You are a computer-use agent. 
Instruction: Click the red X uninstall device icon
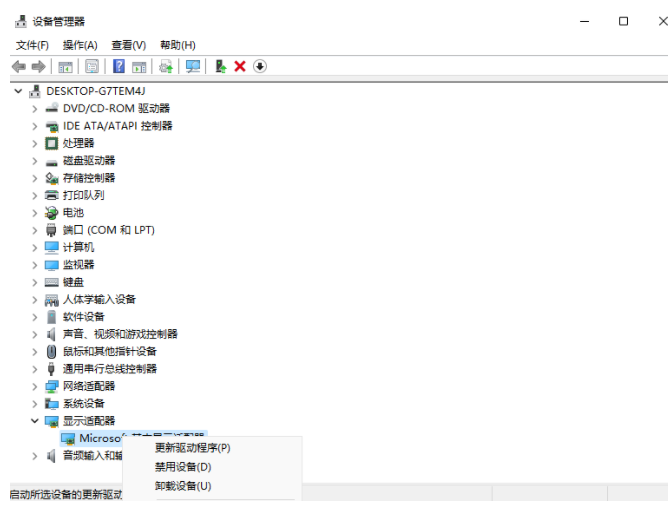pyautogui.click(x=240, y=66)
